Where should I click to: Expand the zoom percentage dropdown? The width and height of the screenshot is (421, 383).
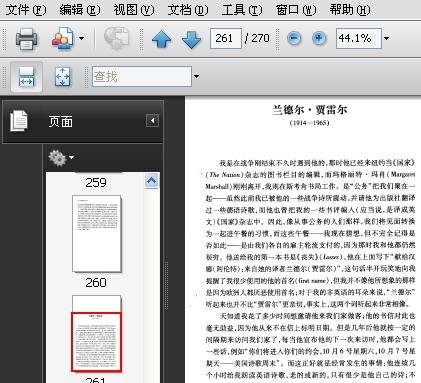[x=386, y=38]
